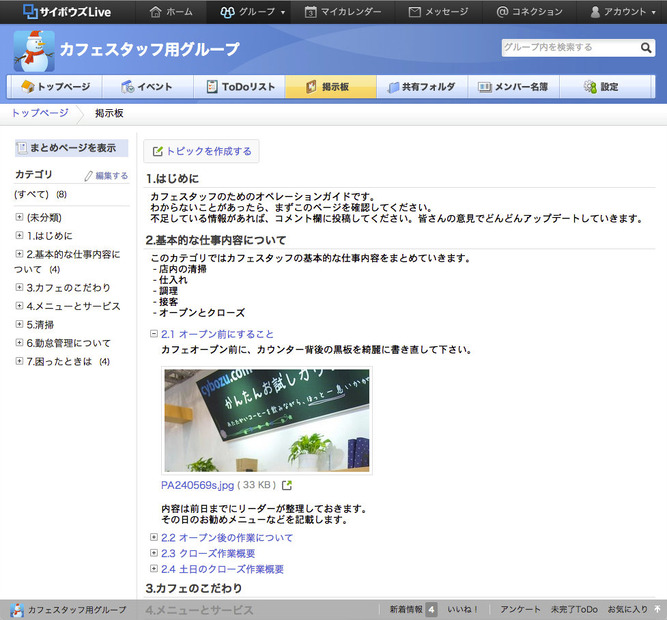Open the PA240569s.jpg file link

click(197, 486)
